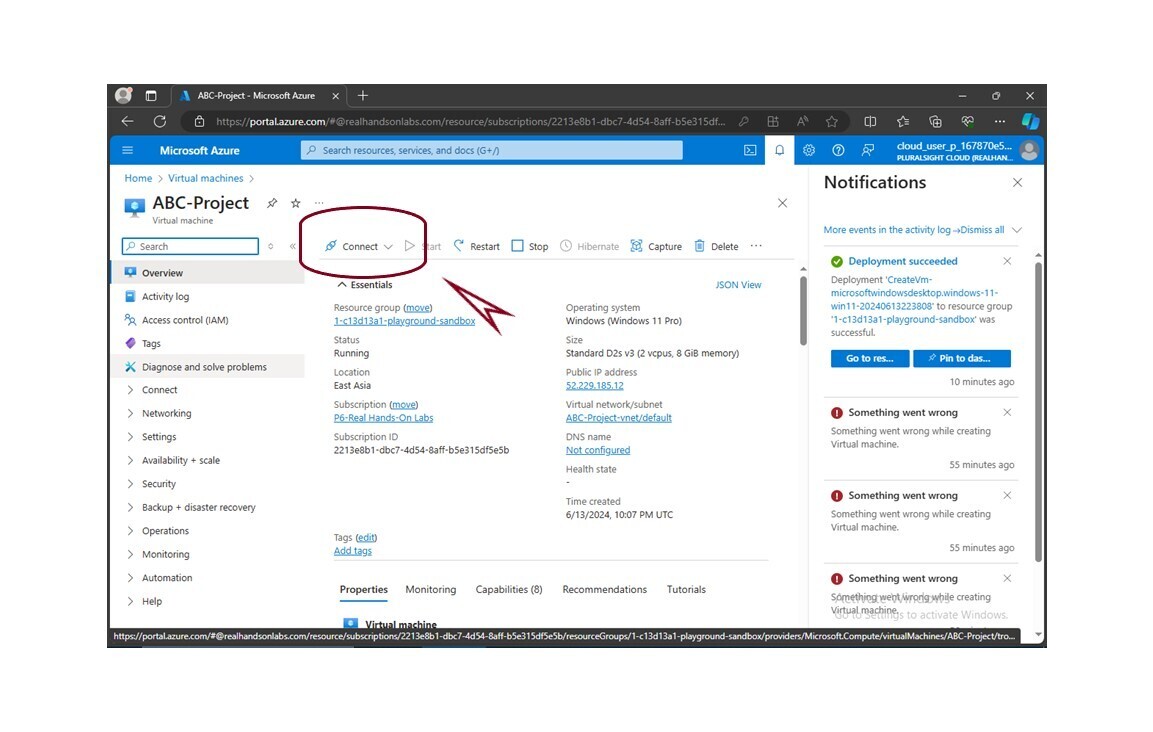Stop the virtual machine

pos(530,246)
